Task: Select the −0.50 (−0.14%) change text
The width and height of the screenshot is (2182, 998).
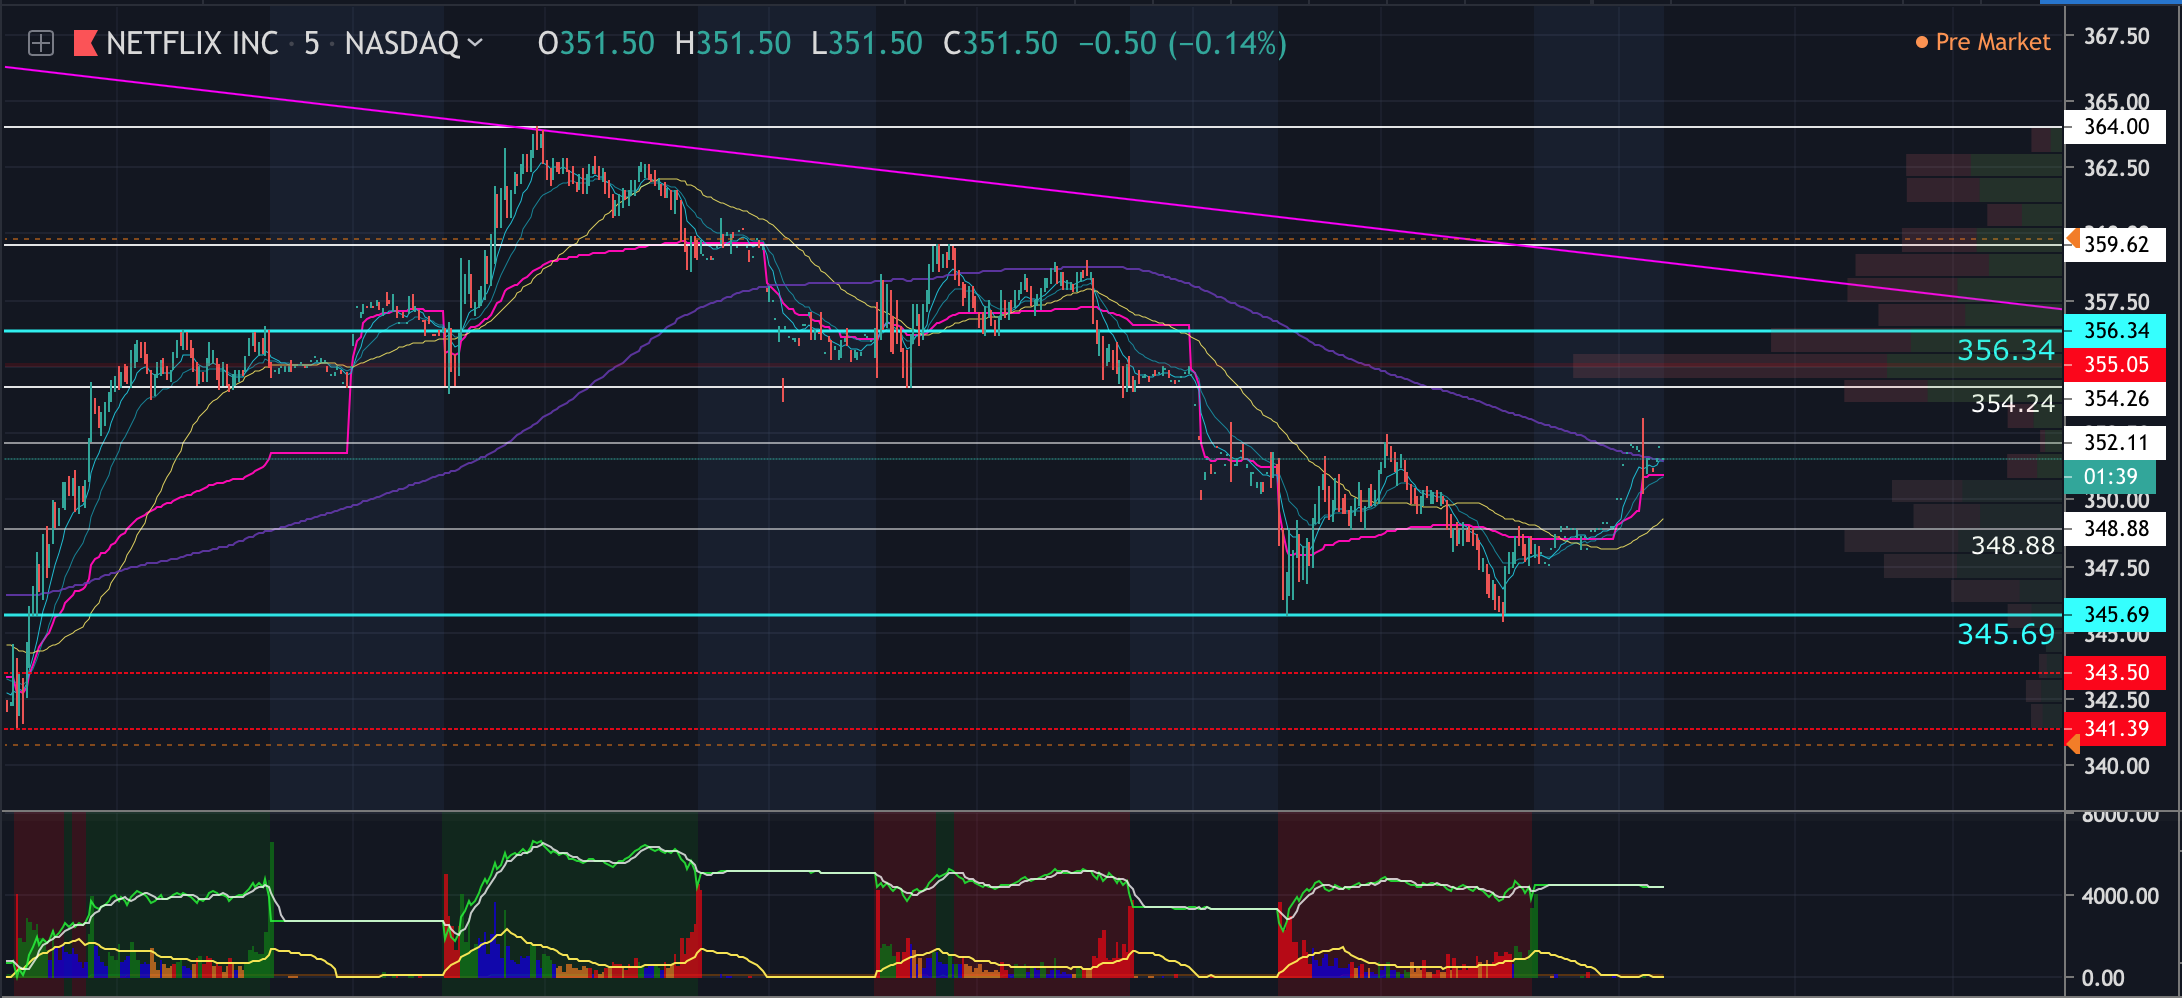Action: [1182, 43]
